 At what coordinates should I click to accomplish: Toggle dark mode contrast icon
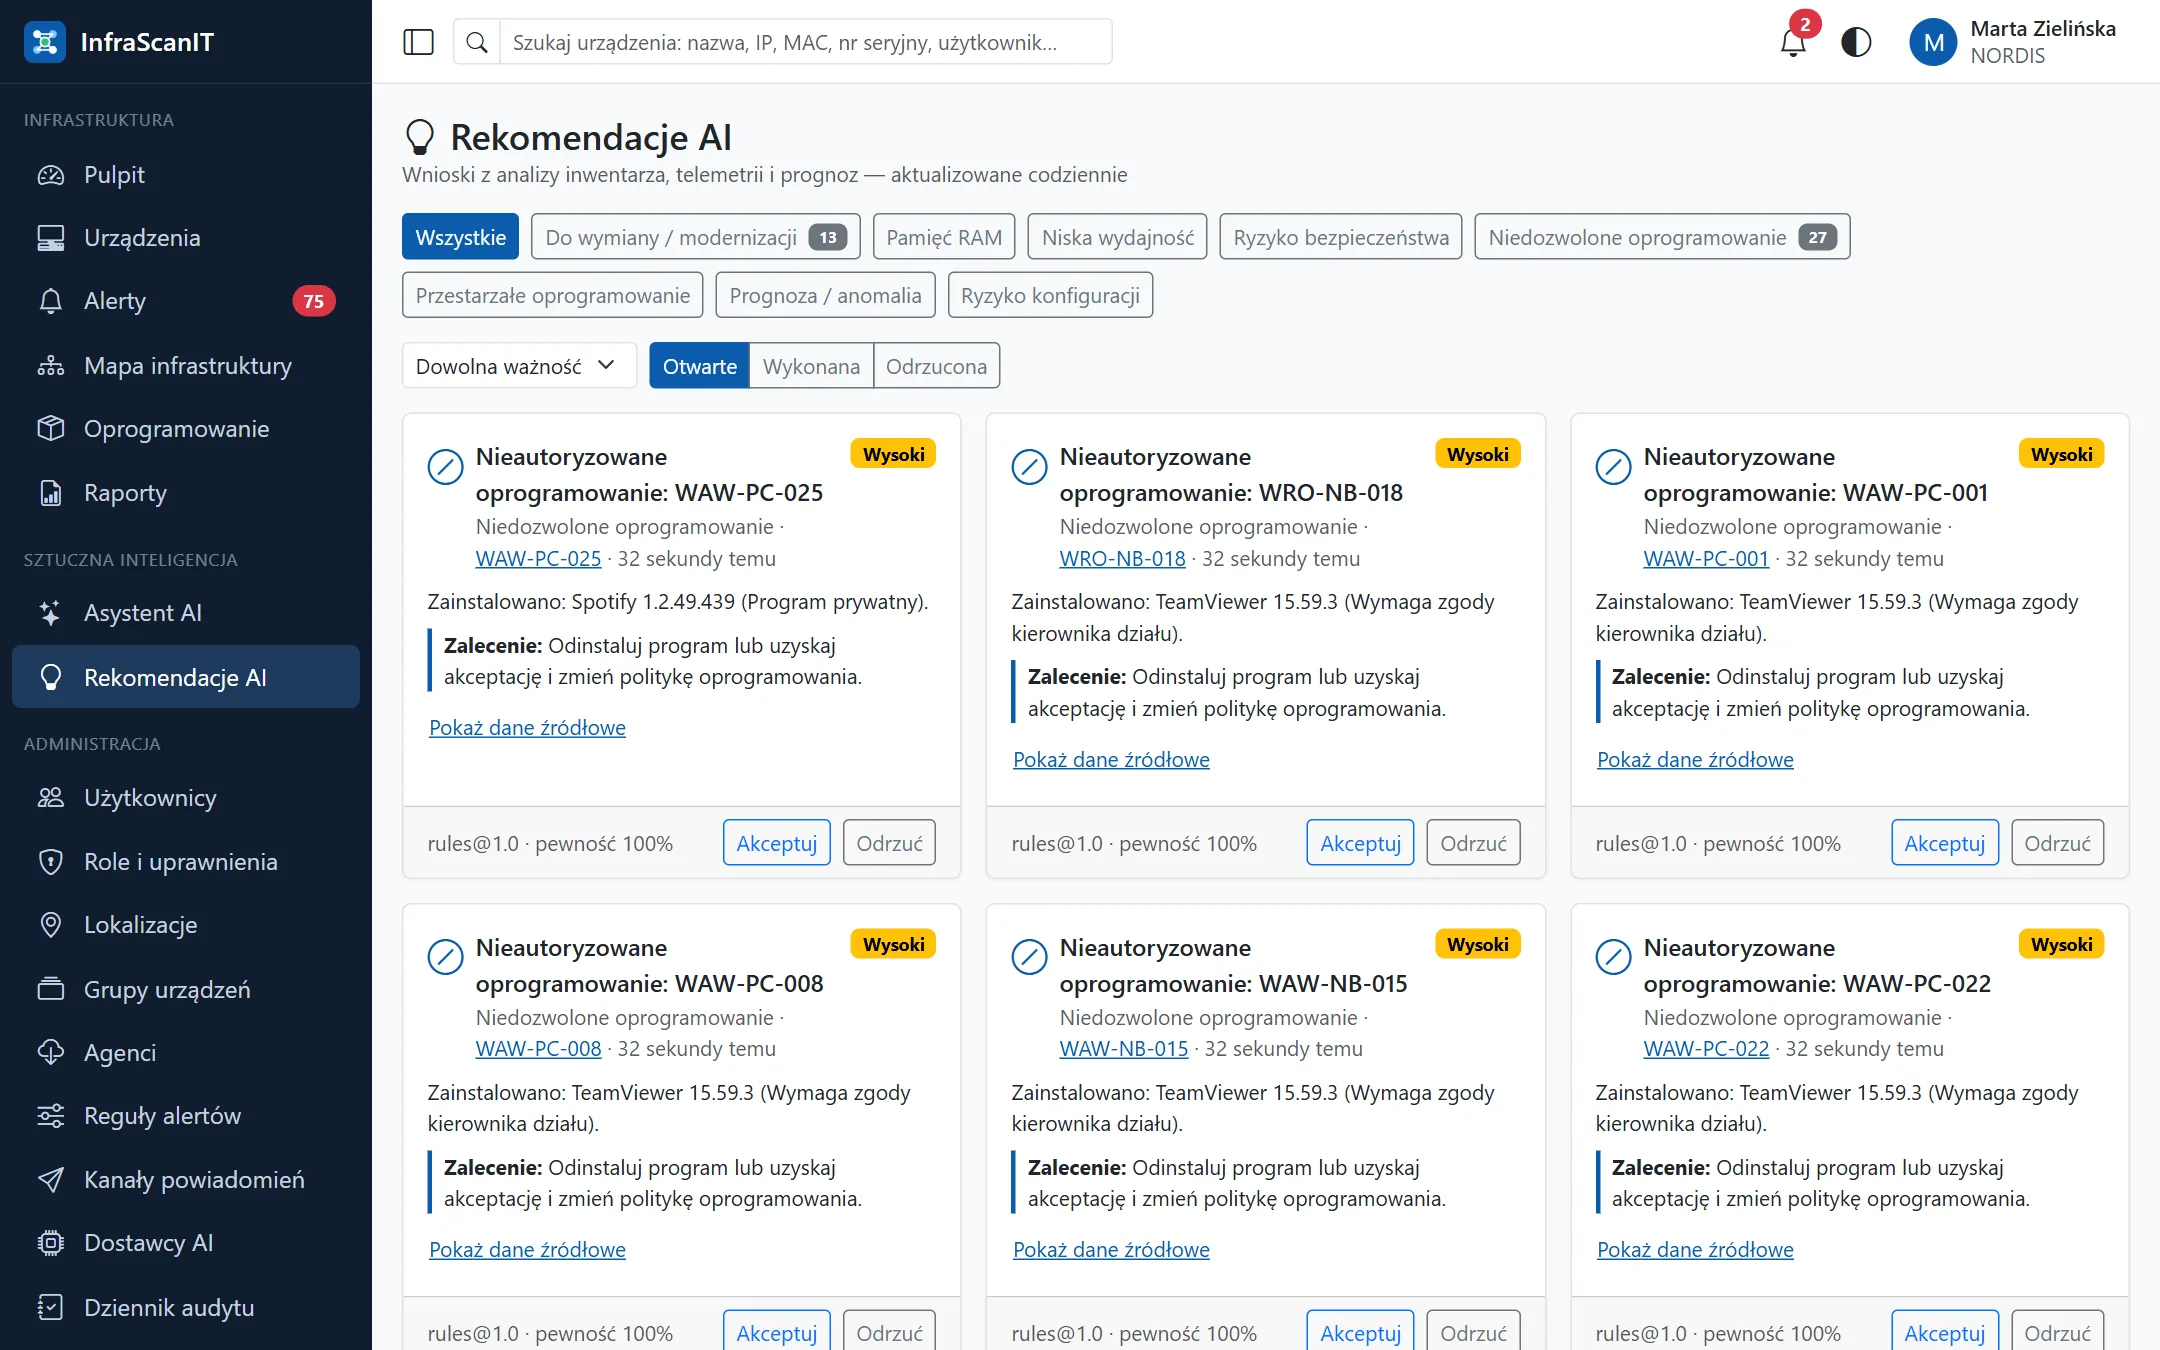1856,42
